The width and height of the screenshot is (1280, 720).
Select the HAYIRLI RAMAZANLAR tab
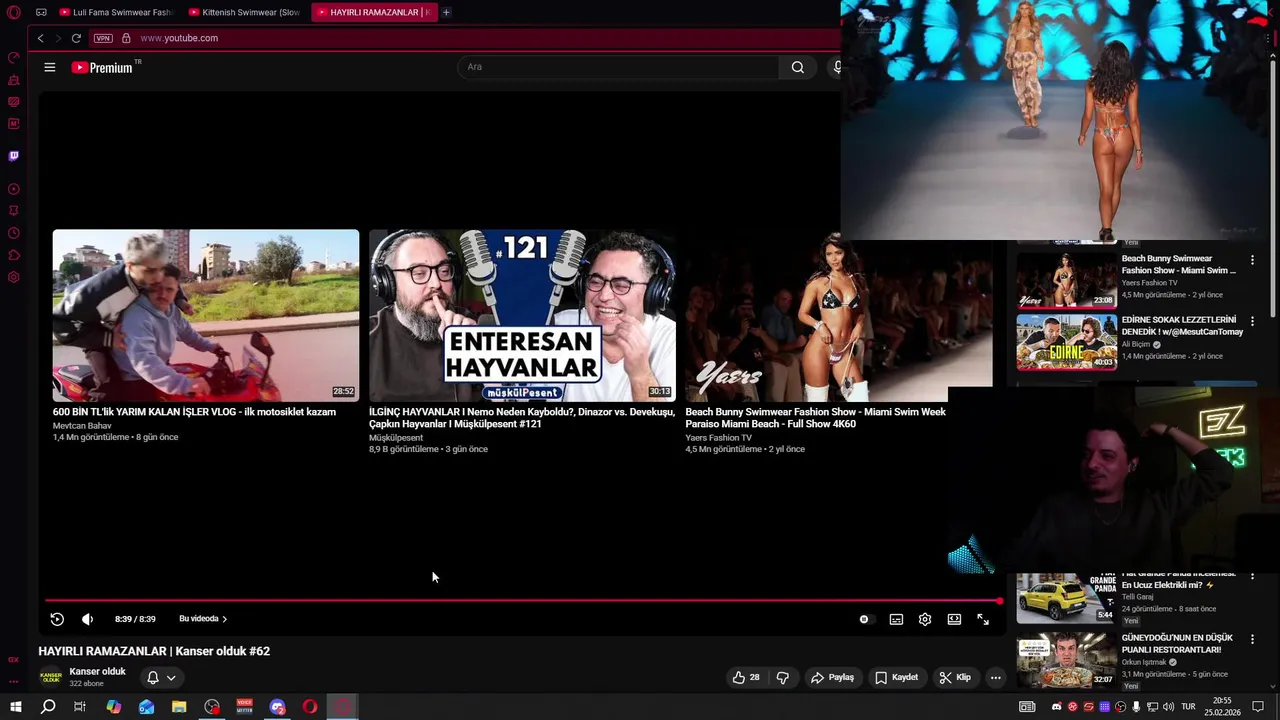tap(374, 12)
